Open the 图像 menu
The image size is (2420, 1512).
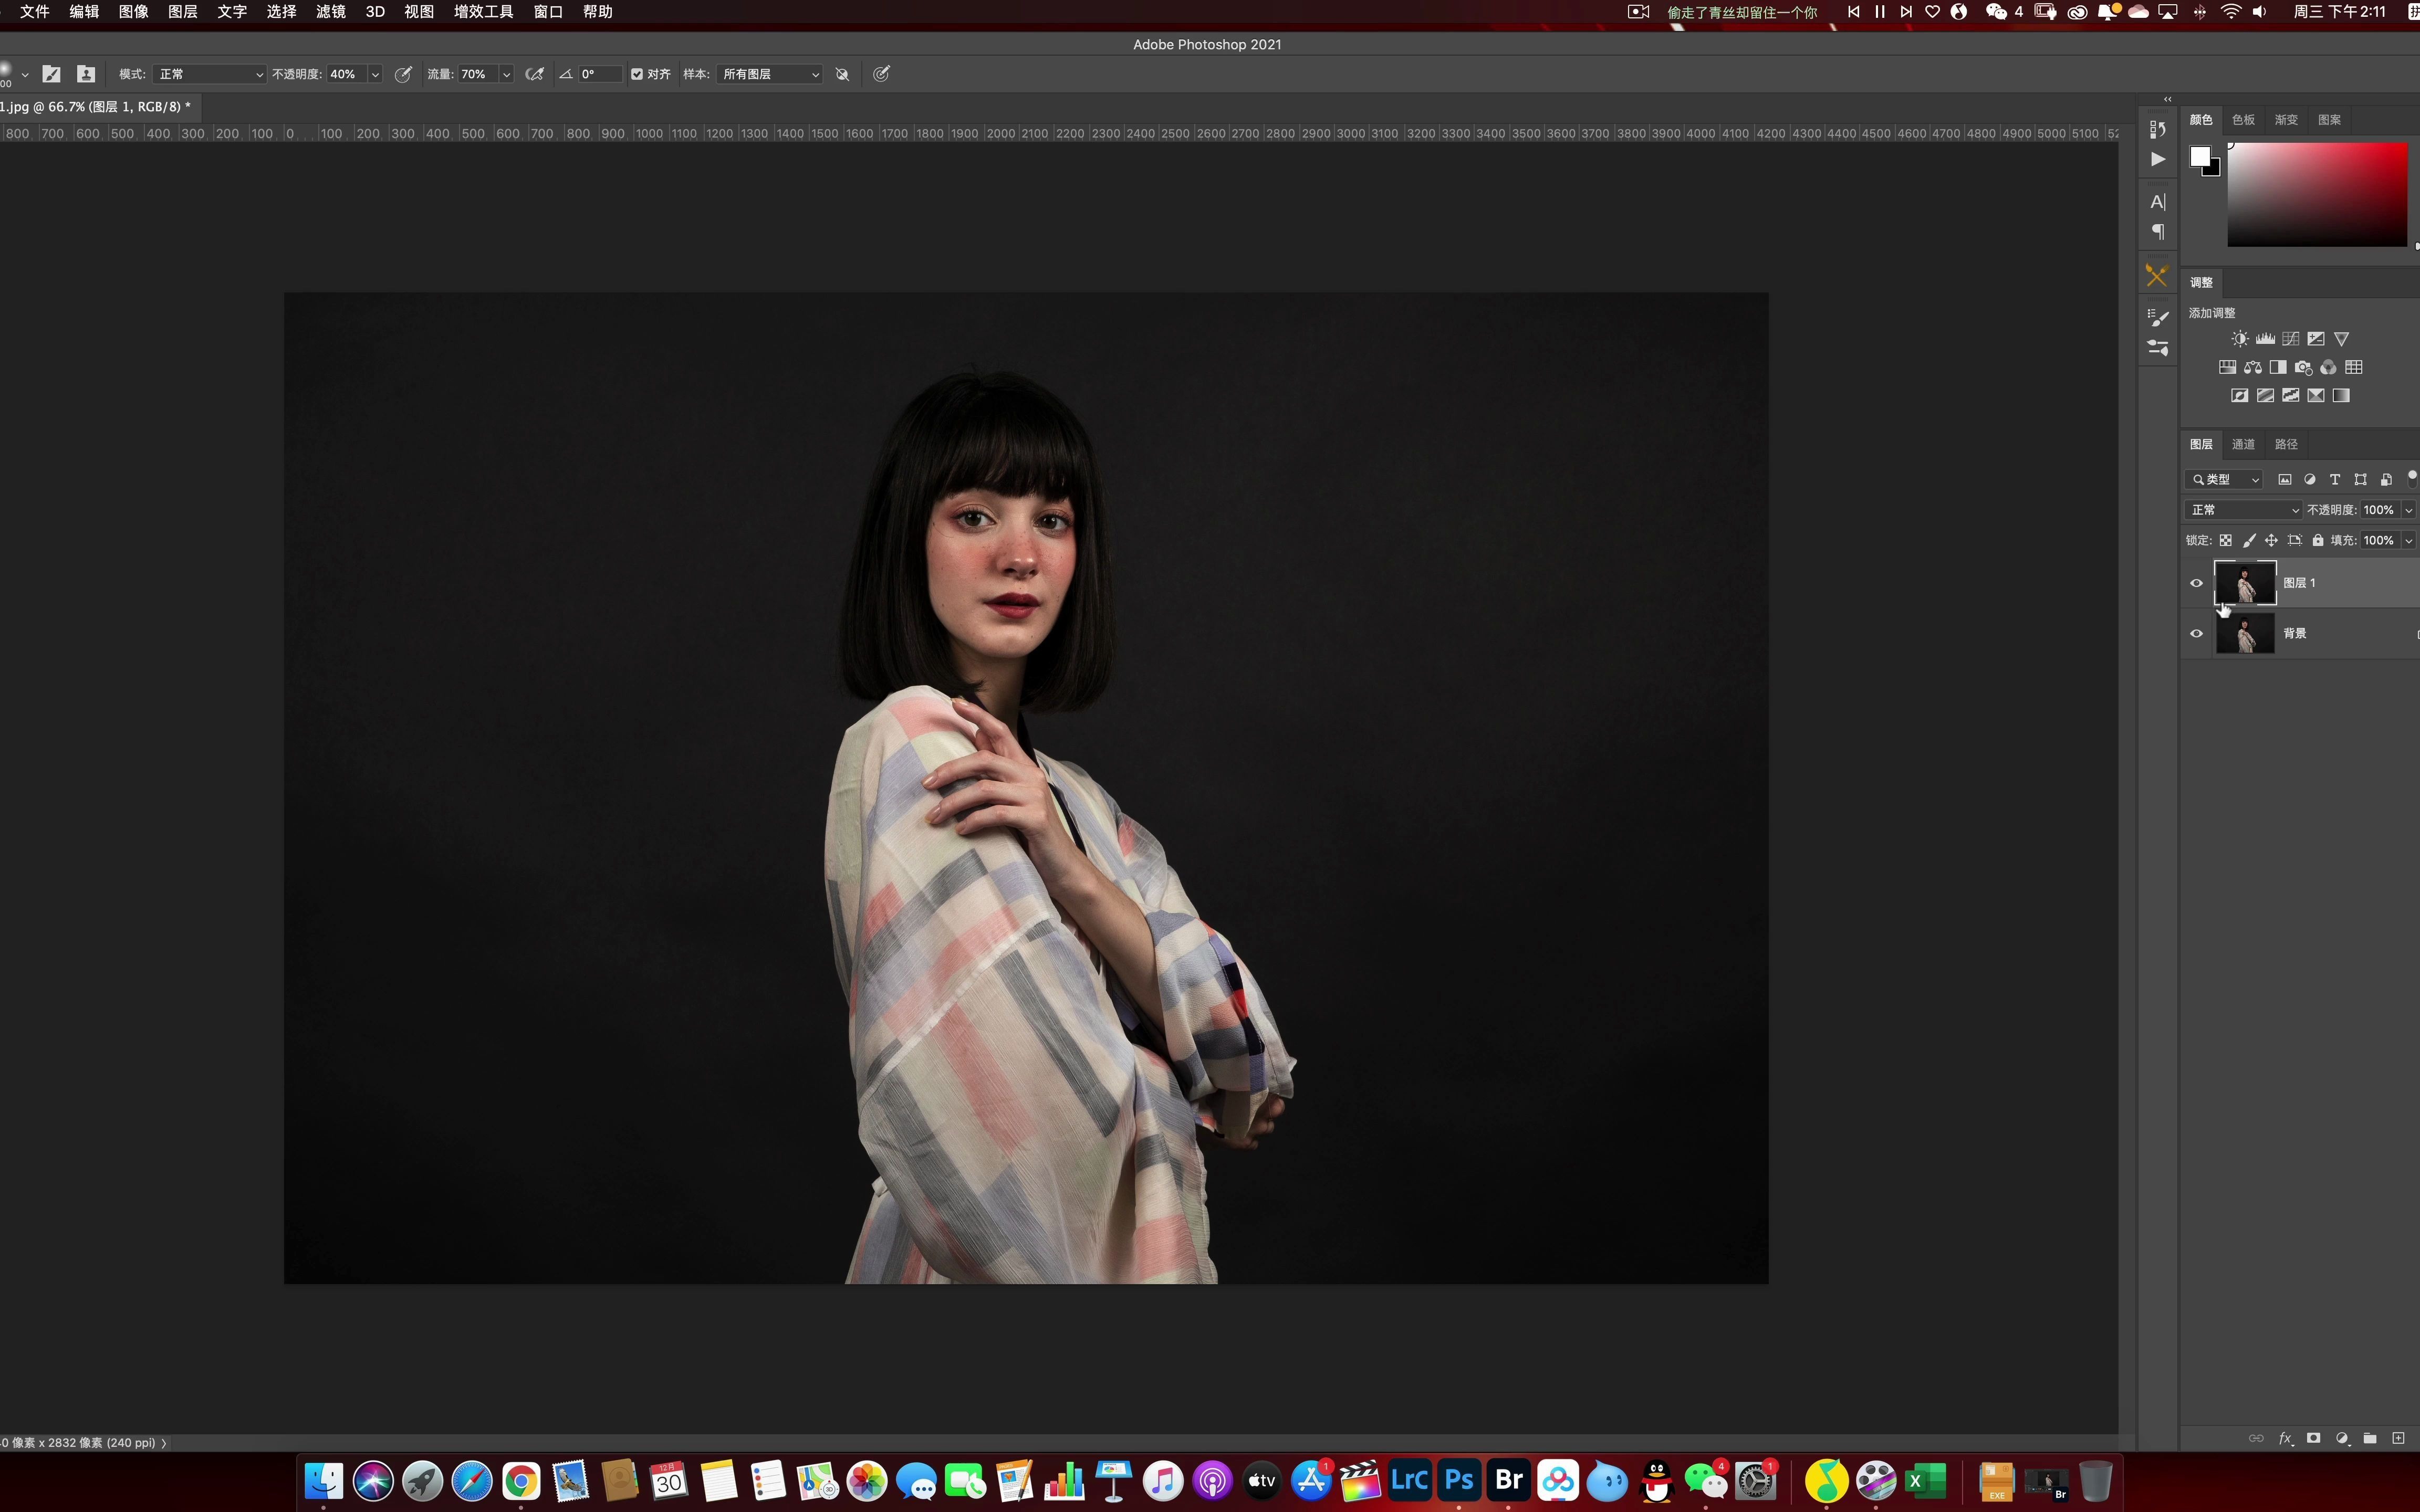pyautogui.click(x=134, y=12)
